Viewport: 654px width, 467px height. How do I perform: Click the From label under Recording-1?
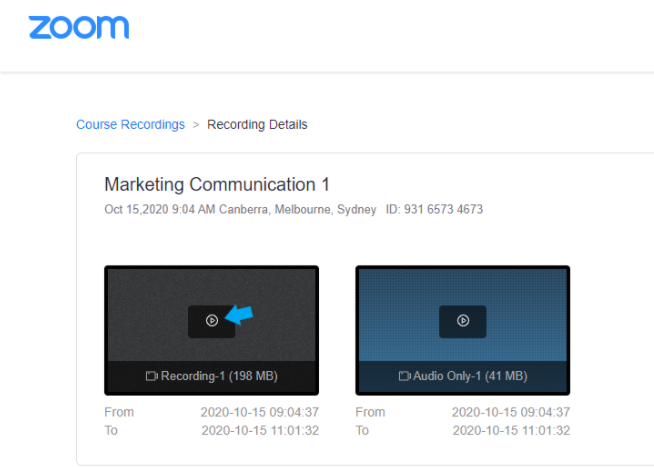119,412
